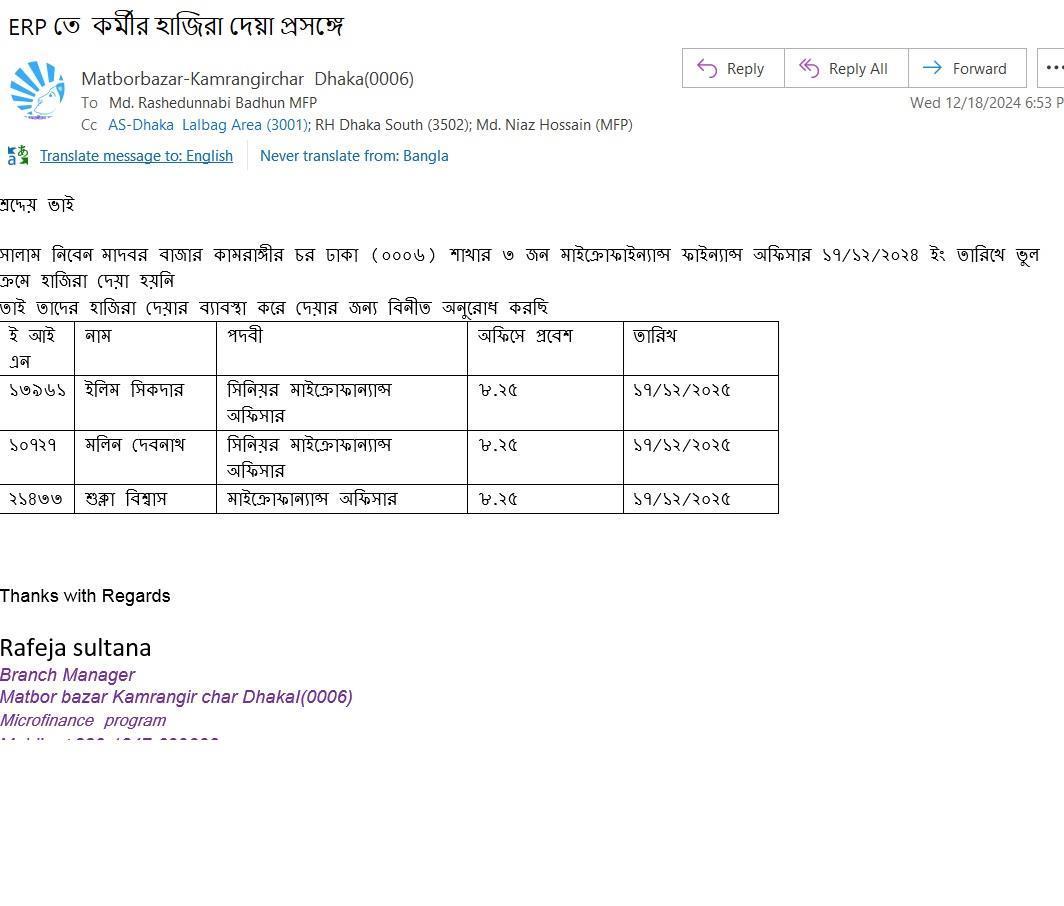Click the অফিসে প্রবেশ column header
The width and height of the screenshot is (1064, 906).
click(546, 348)
